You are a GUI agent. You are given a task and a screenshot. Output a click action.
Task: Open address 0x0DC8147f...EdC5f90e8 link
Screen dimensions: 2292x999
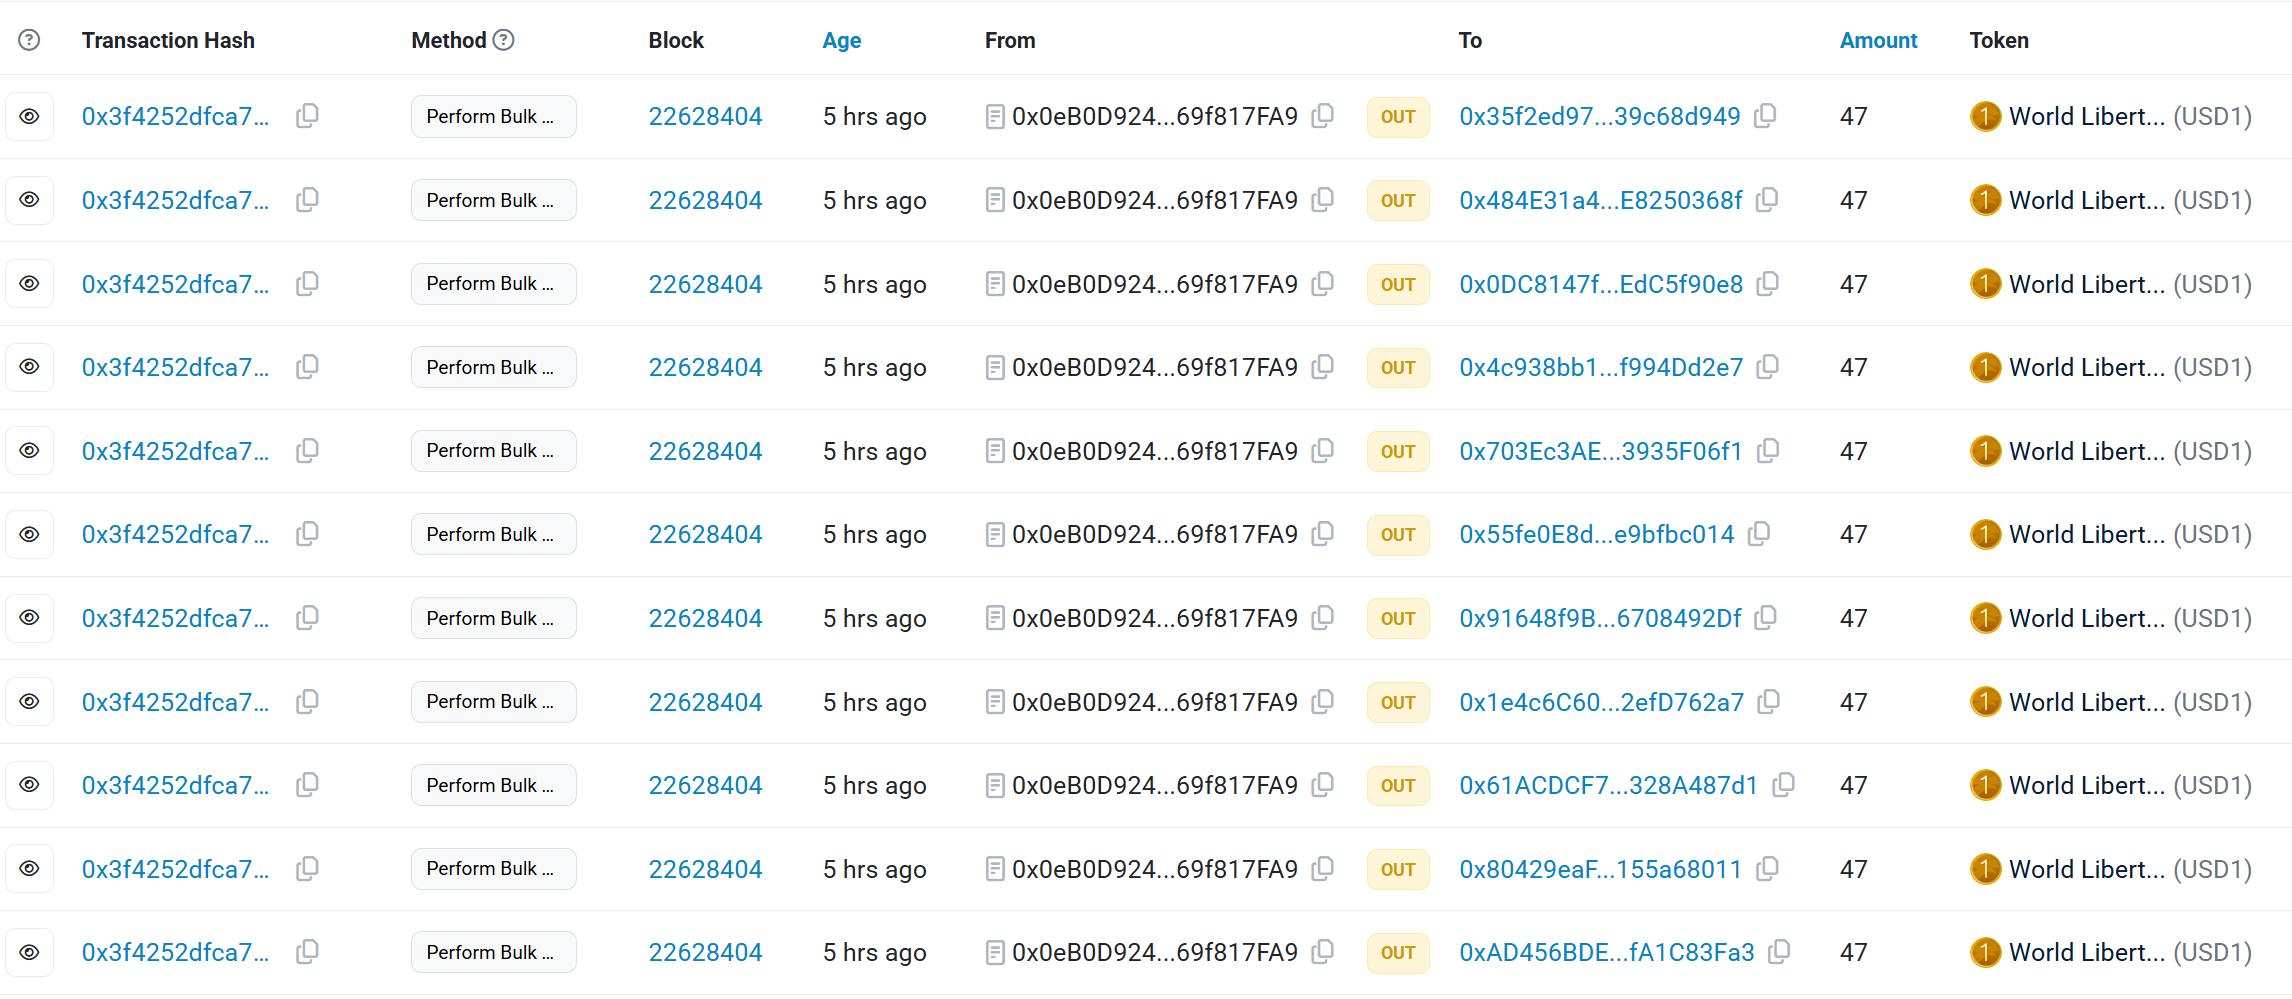[1600, 284]
